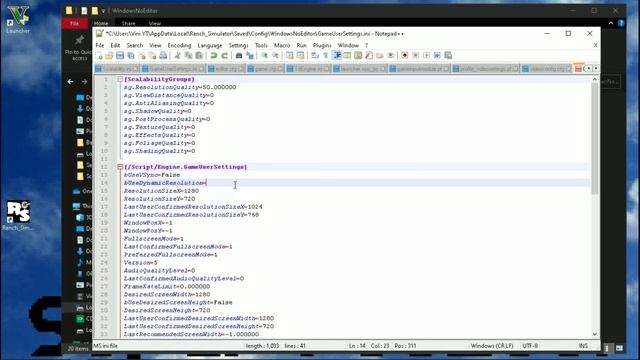Toggle Word Wrap toolbar icon

pos(315,56)
